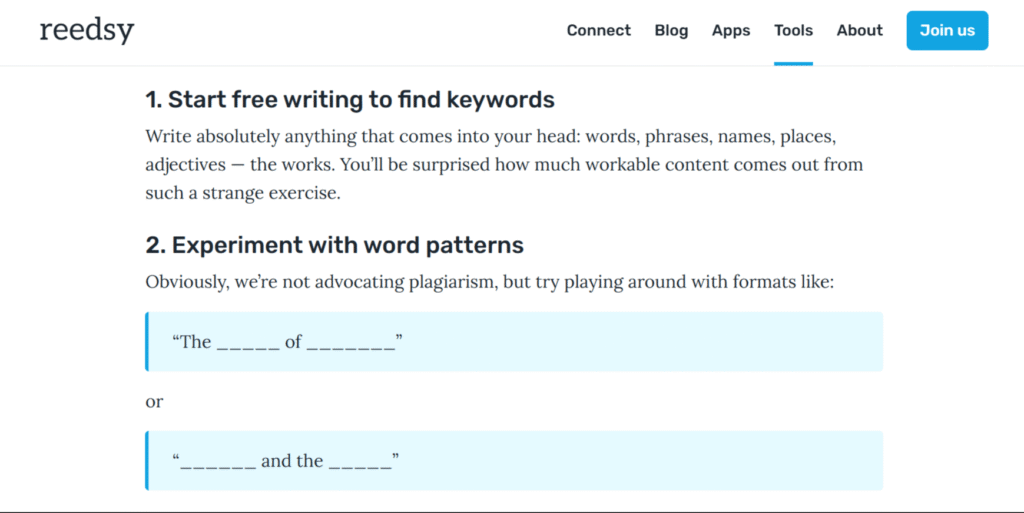This screenshot has height=513, width=1024.
Task: Open the Apps navigation item
Action: coord(731,31)
